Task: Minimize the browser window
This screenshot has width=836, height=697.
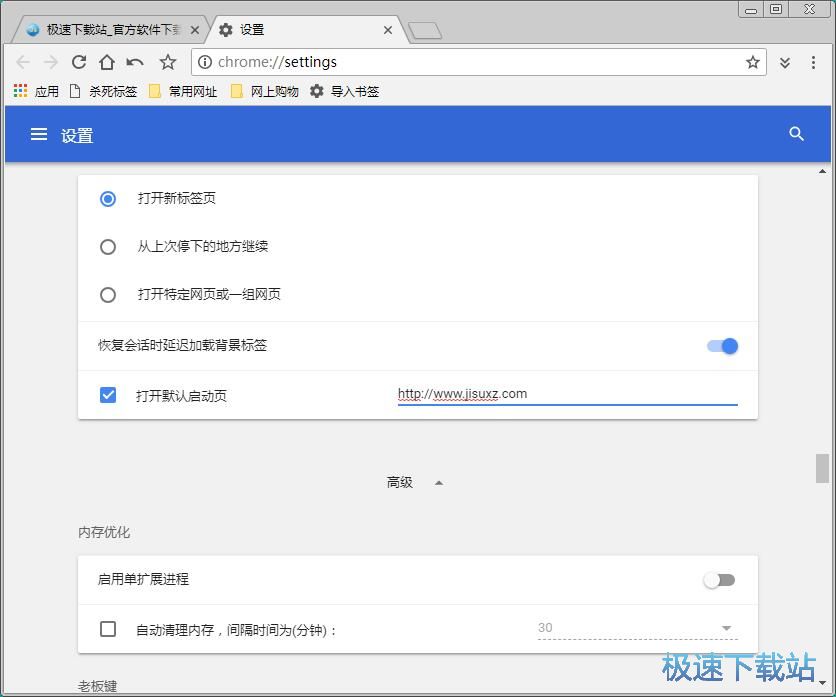Action: [751, 9]
